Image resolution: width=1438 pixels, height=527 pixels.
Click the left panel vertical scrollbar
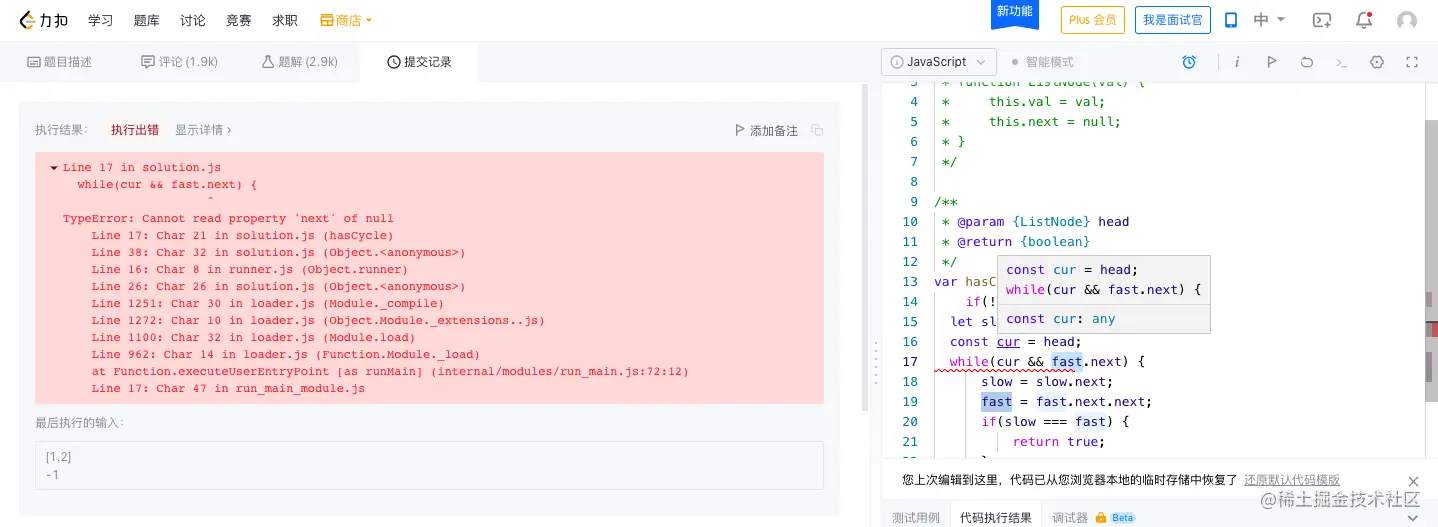tap(866, 246)
